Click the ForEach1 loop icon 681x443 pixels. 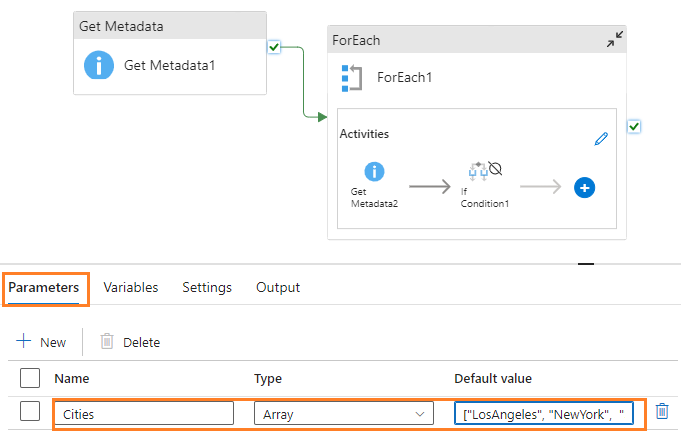tap(351, 77)
